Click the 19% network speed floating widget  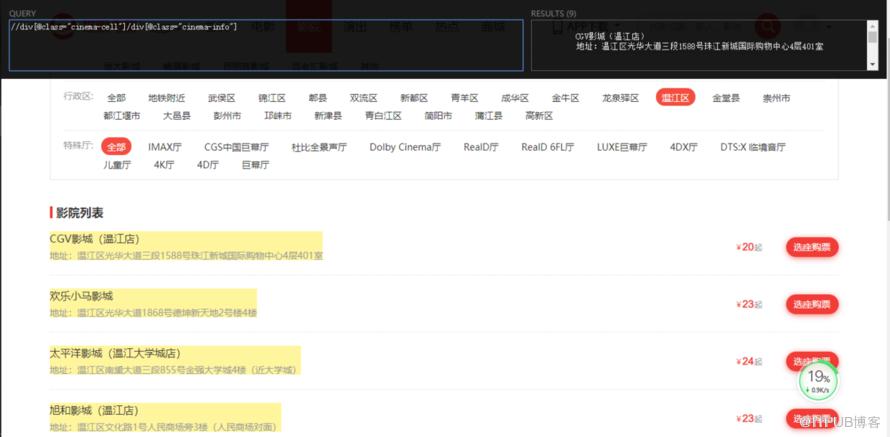pyautogui.click(x=818, y=381)
